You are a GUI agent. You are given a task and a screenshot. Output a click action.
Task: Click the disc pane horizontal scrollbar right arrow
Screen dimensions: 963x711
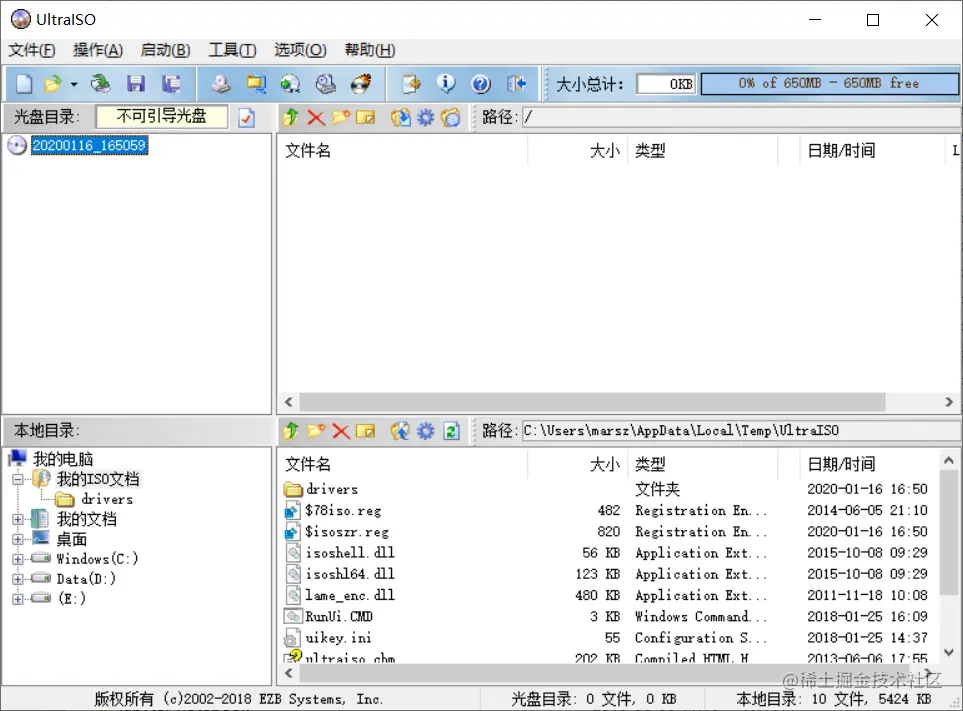949,402
